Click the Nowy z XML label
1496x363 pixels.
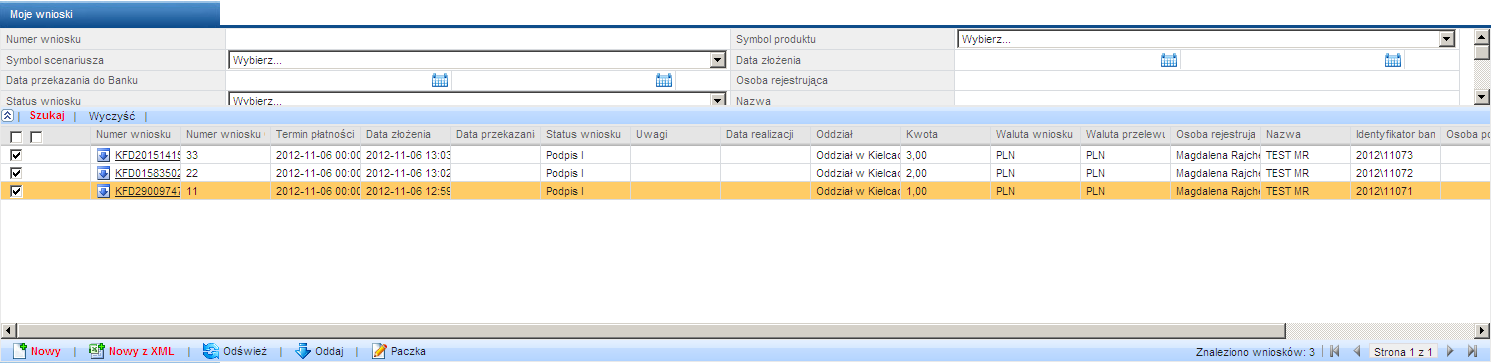click(141, 352)
